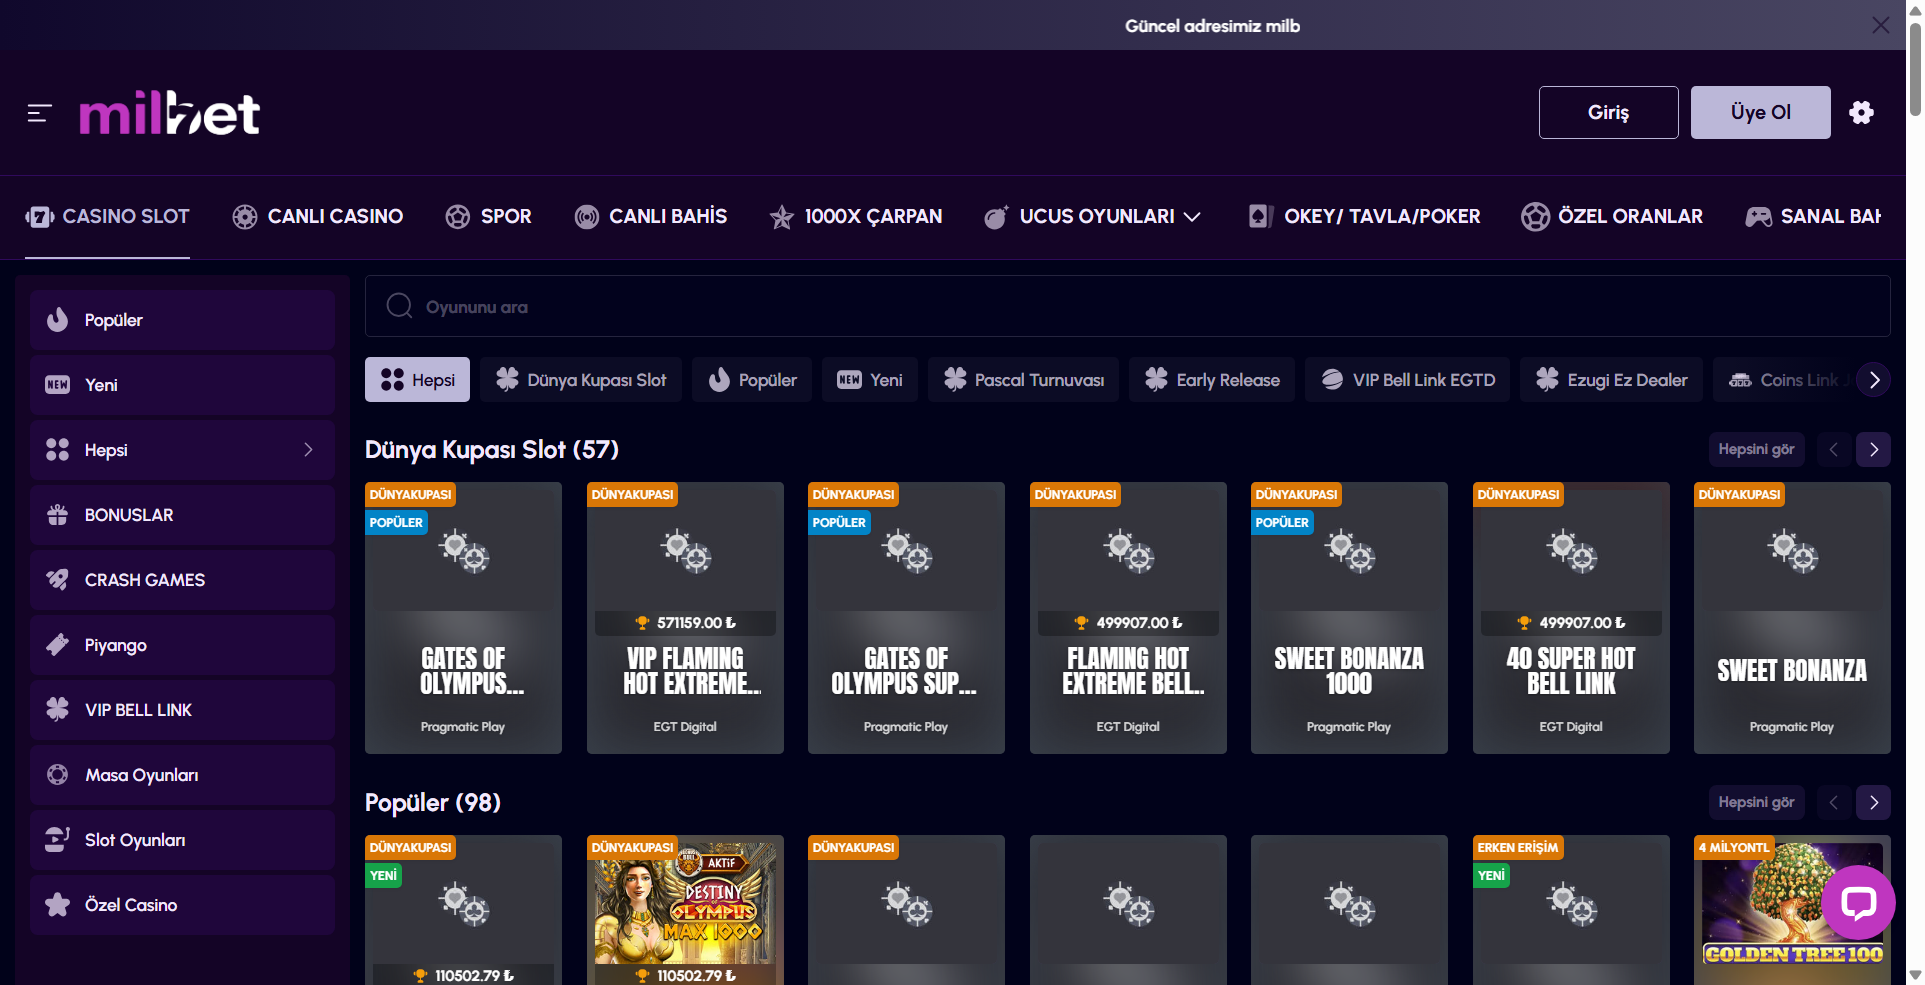Expand the UCUS OYUNLARI dropdown

1192,217
